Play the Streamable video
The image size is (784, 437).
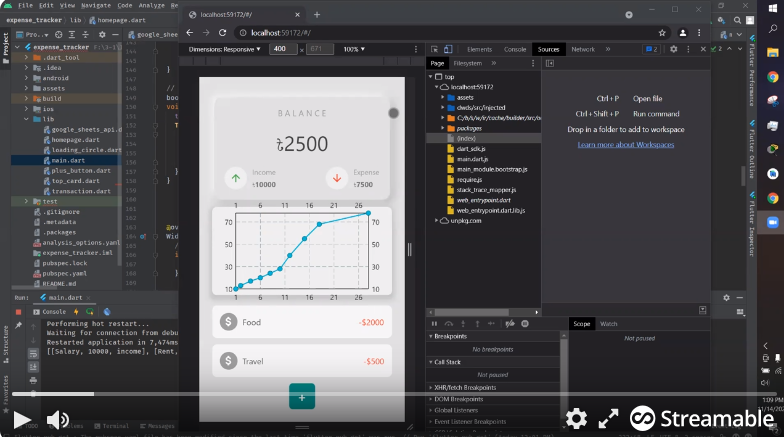[21, 420]
